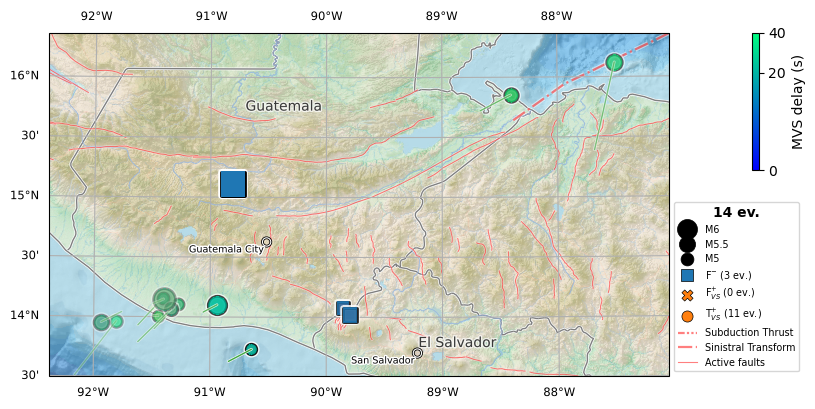Click the Sinistral Transform dash-dot line sample
Viewport: 815px width, 409px height.
tap(687, 347)
